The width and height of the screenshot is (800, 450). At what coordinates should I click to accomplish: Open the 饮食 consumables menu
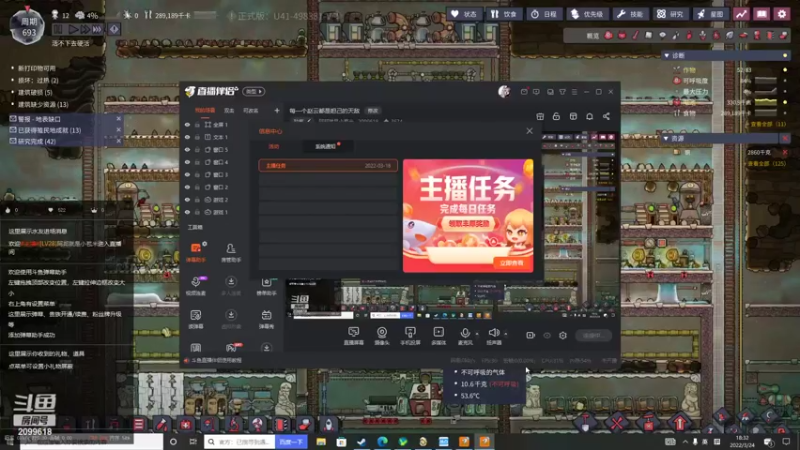point(503,14)
